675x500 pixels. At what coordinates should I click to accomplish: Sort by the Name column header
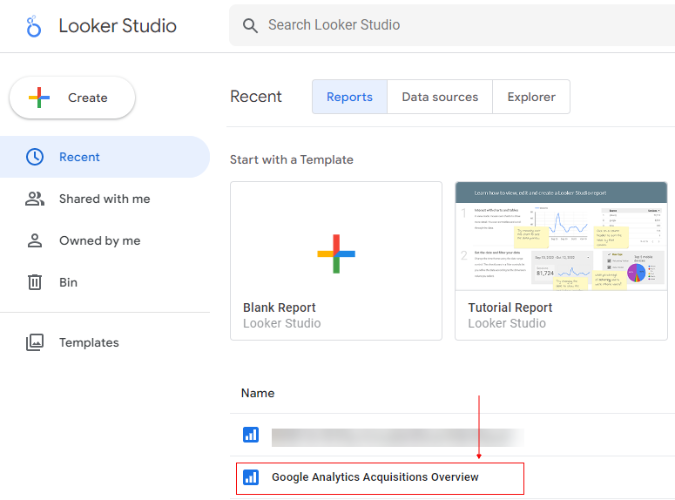tap(257, 393)
